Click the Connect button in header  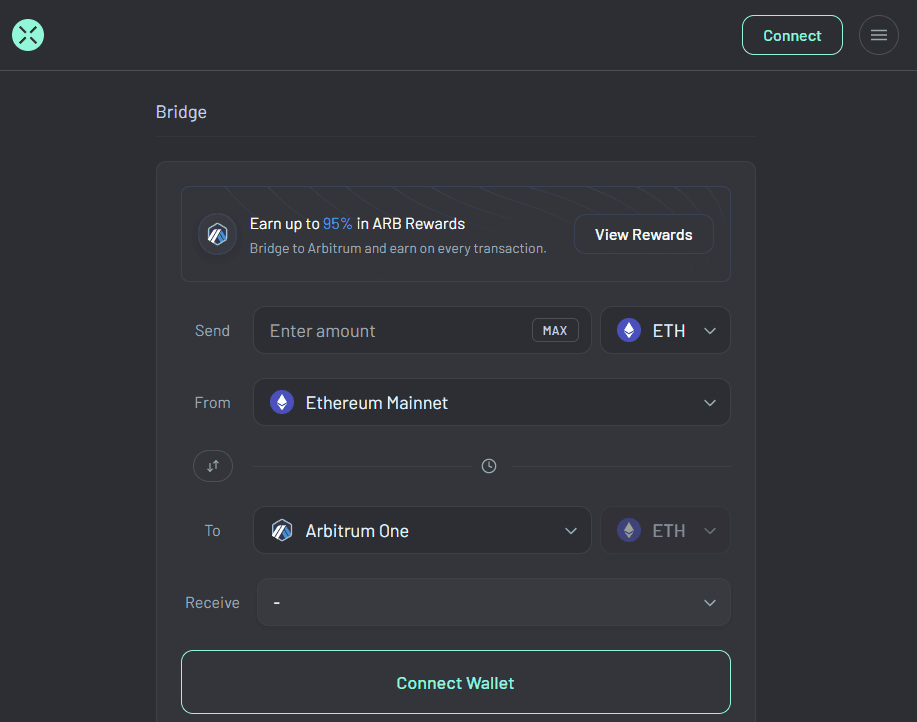pos(792,35)
